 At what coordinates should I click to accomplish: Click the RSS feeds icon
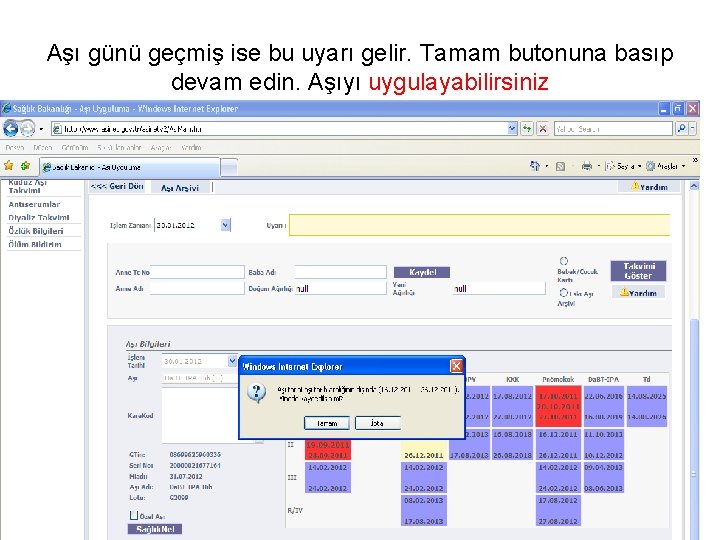tap(560, 166)
